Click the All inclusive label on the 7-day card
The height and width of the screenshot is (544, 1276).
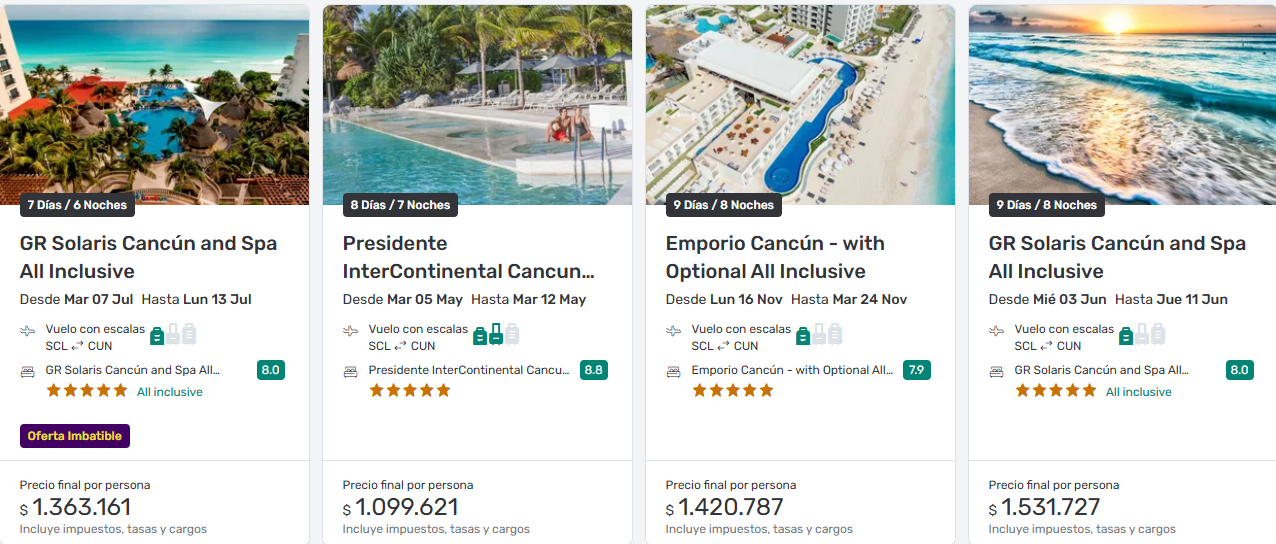click(170, 392)
